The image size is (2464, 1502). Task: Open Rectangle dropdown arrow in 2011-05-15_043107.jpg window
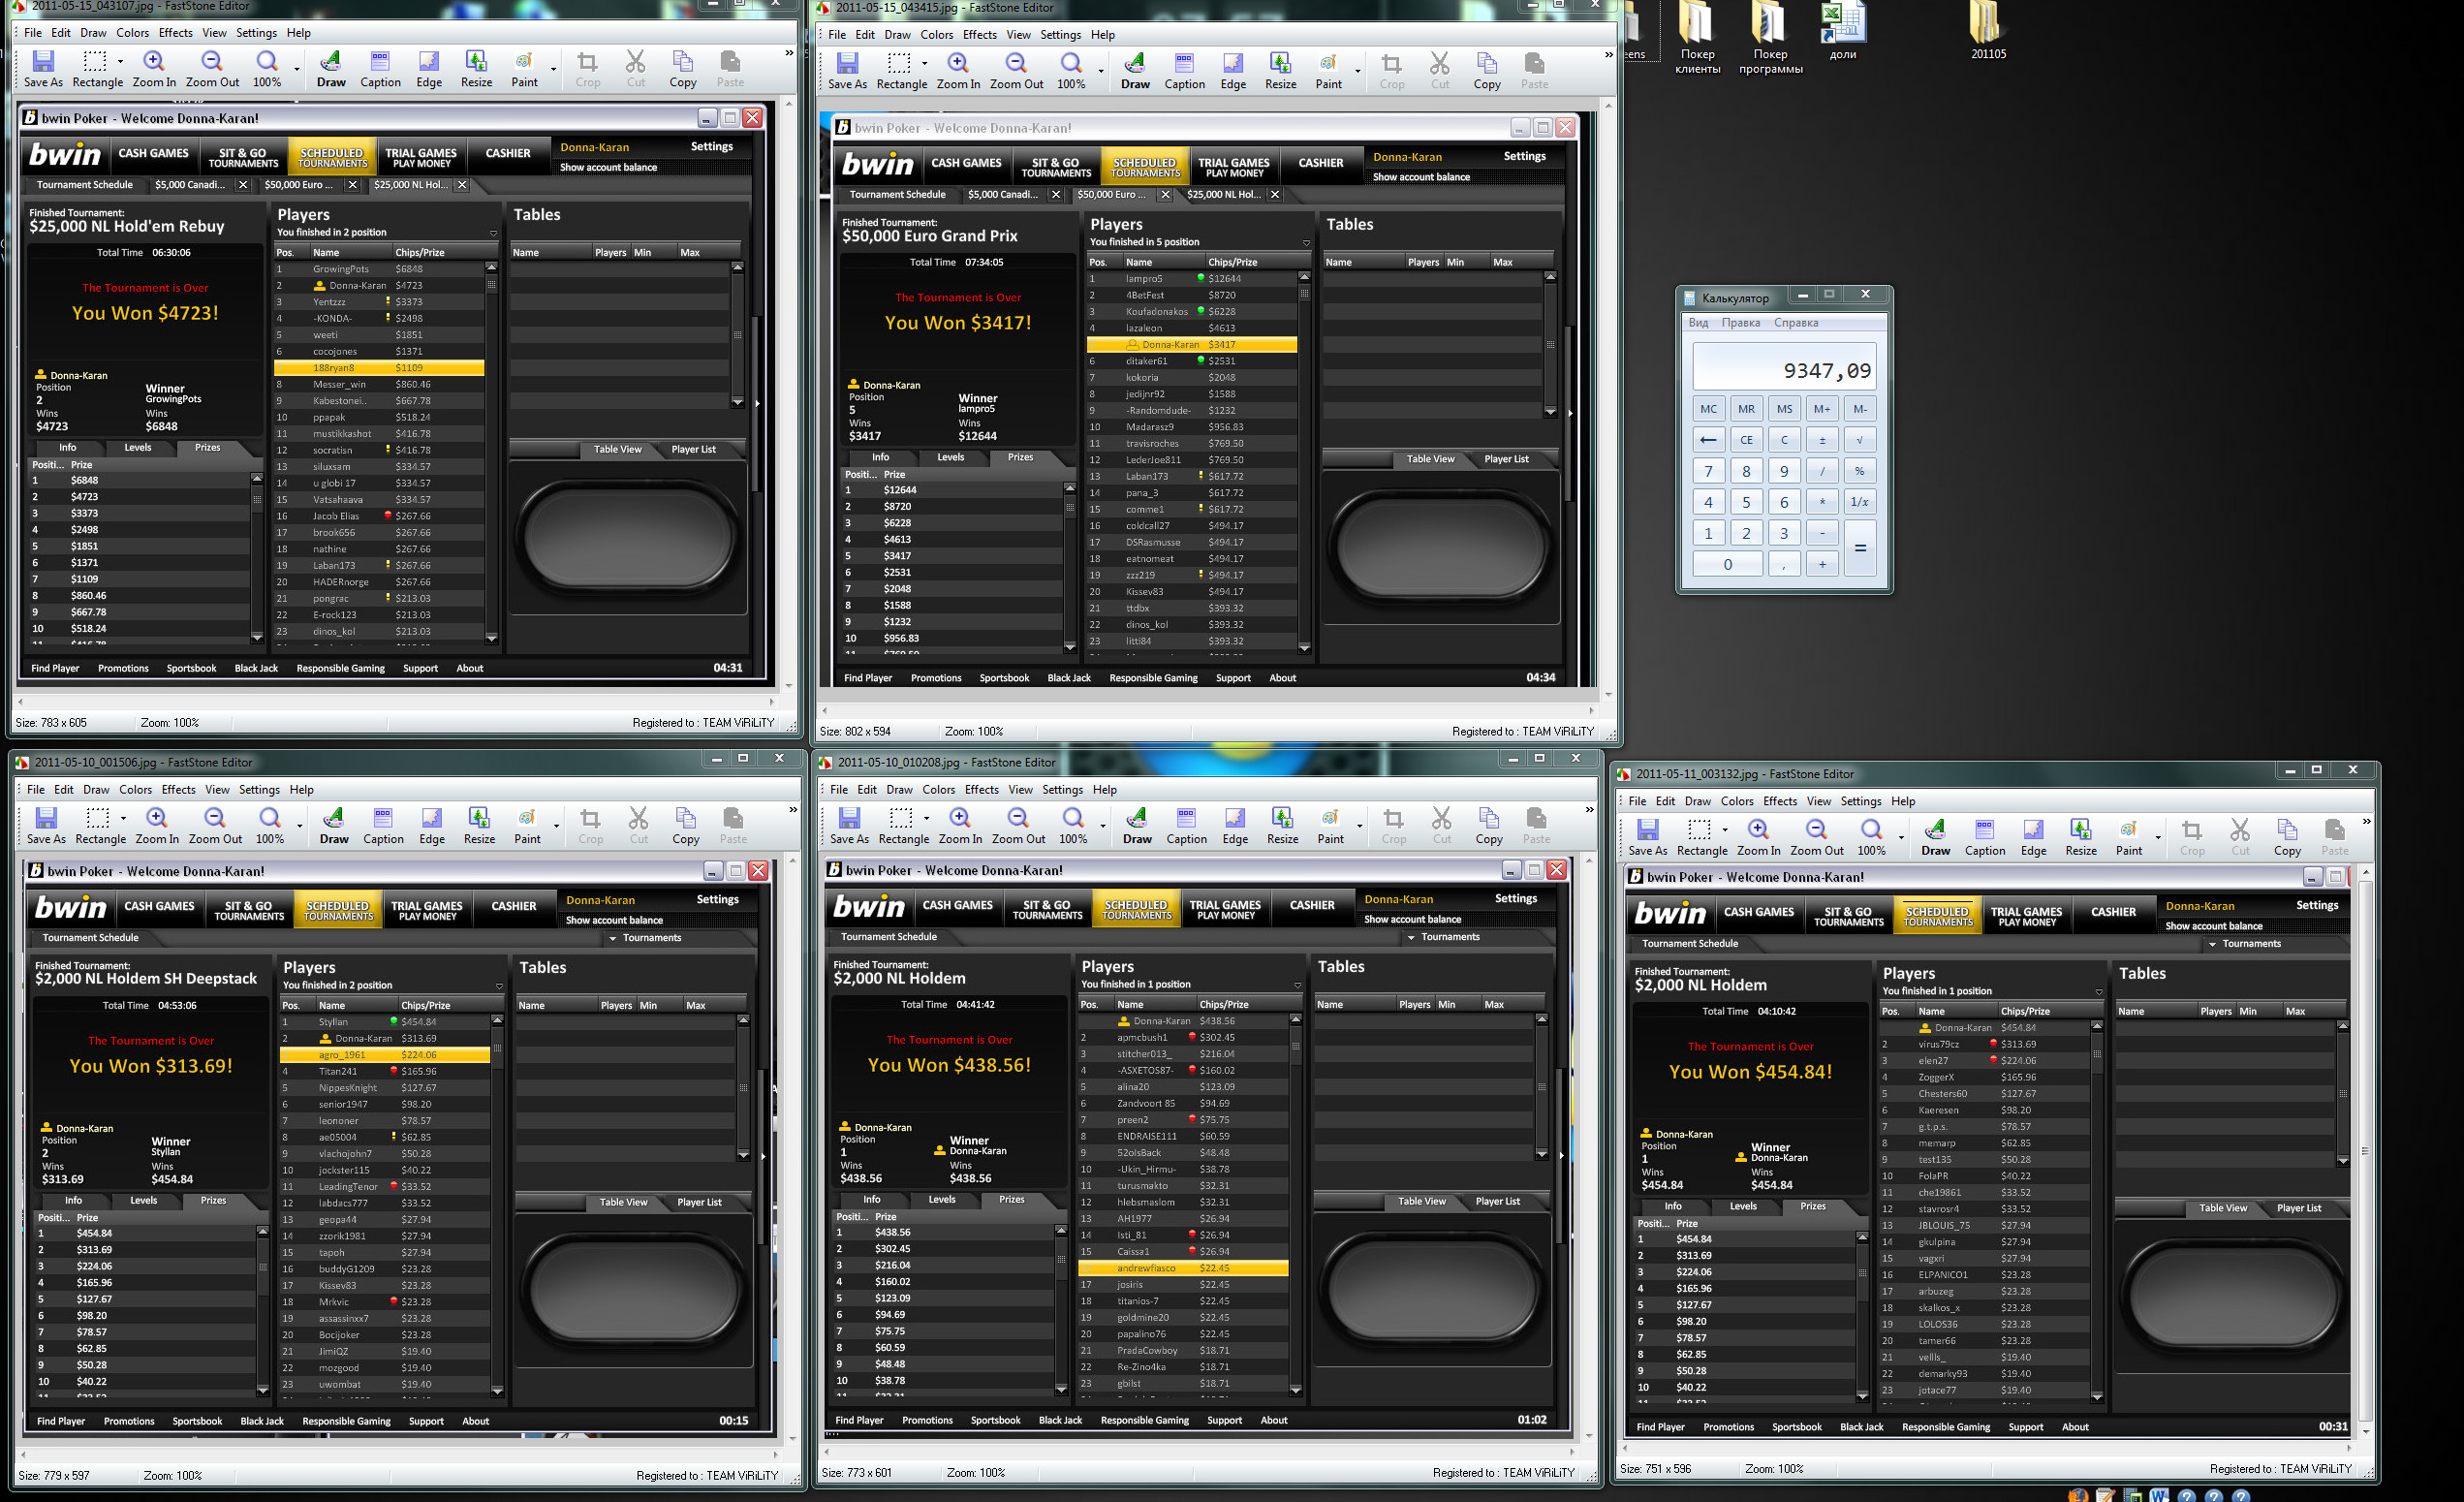click(121, 62)
